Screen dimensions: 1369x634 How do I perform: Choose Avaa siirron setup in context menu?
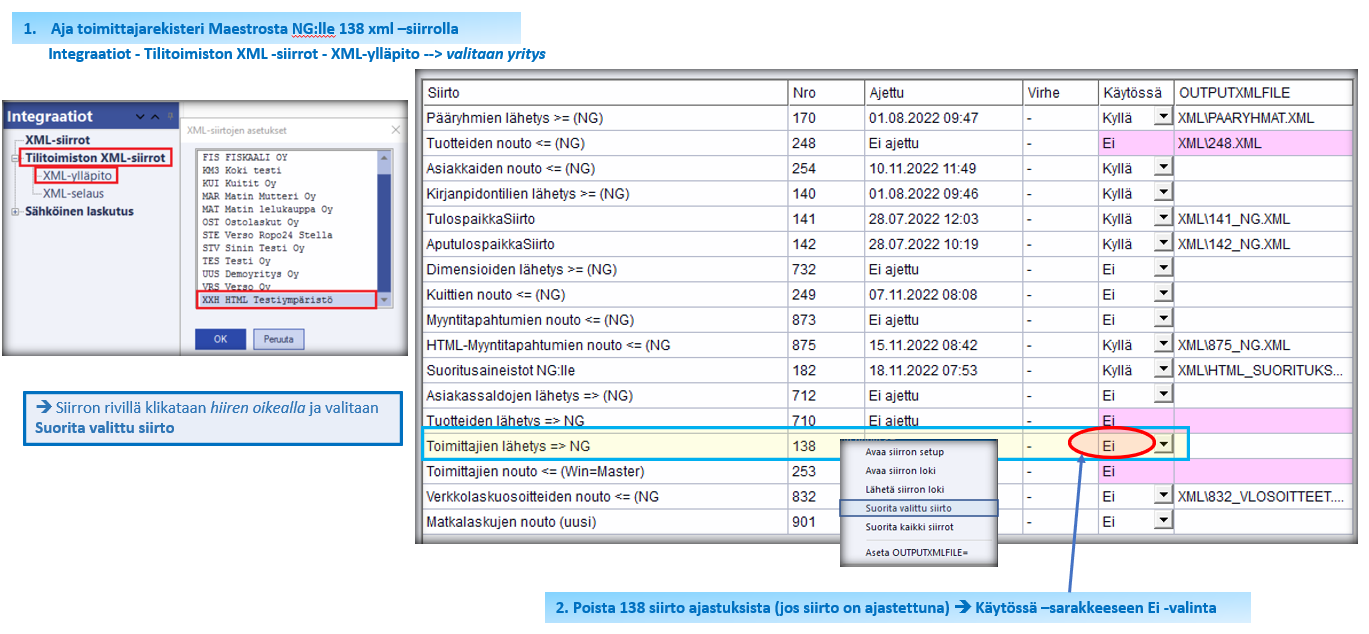point(904,452)
